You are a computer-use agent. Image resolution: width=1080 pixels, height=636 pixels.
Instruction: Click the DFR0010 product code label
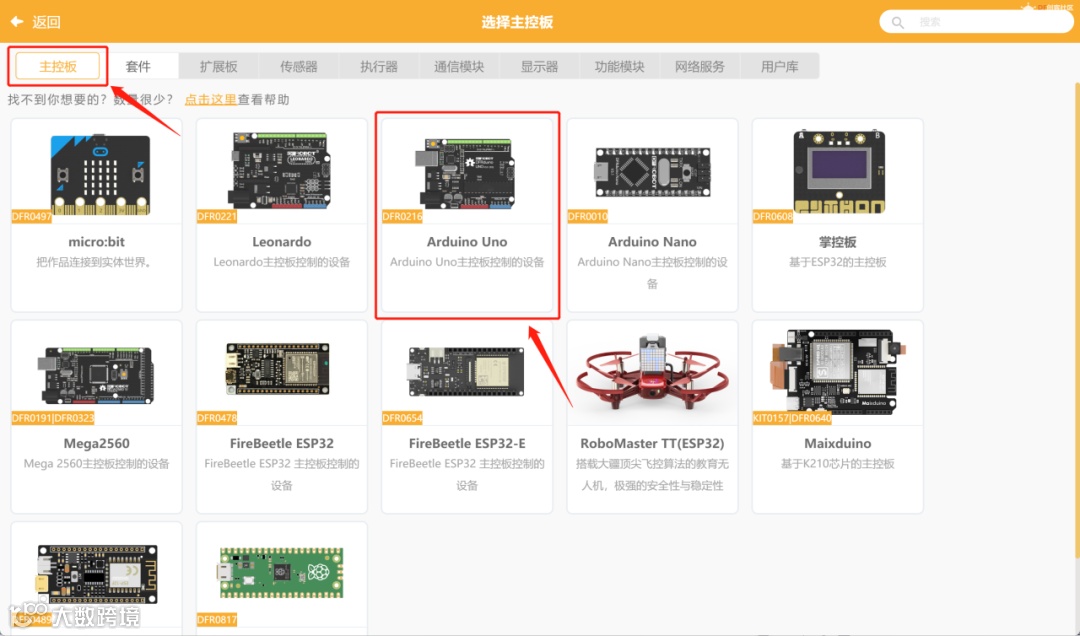[x=588, y=216]
